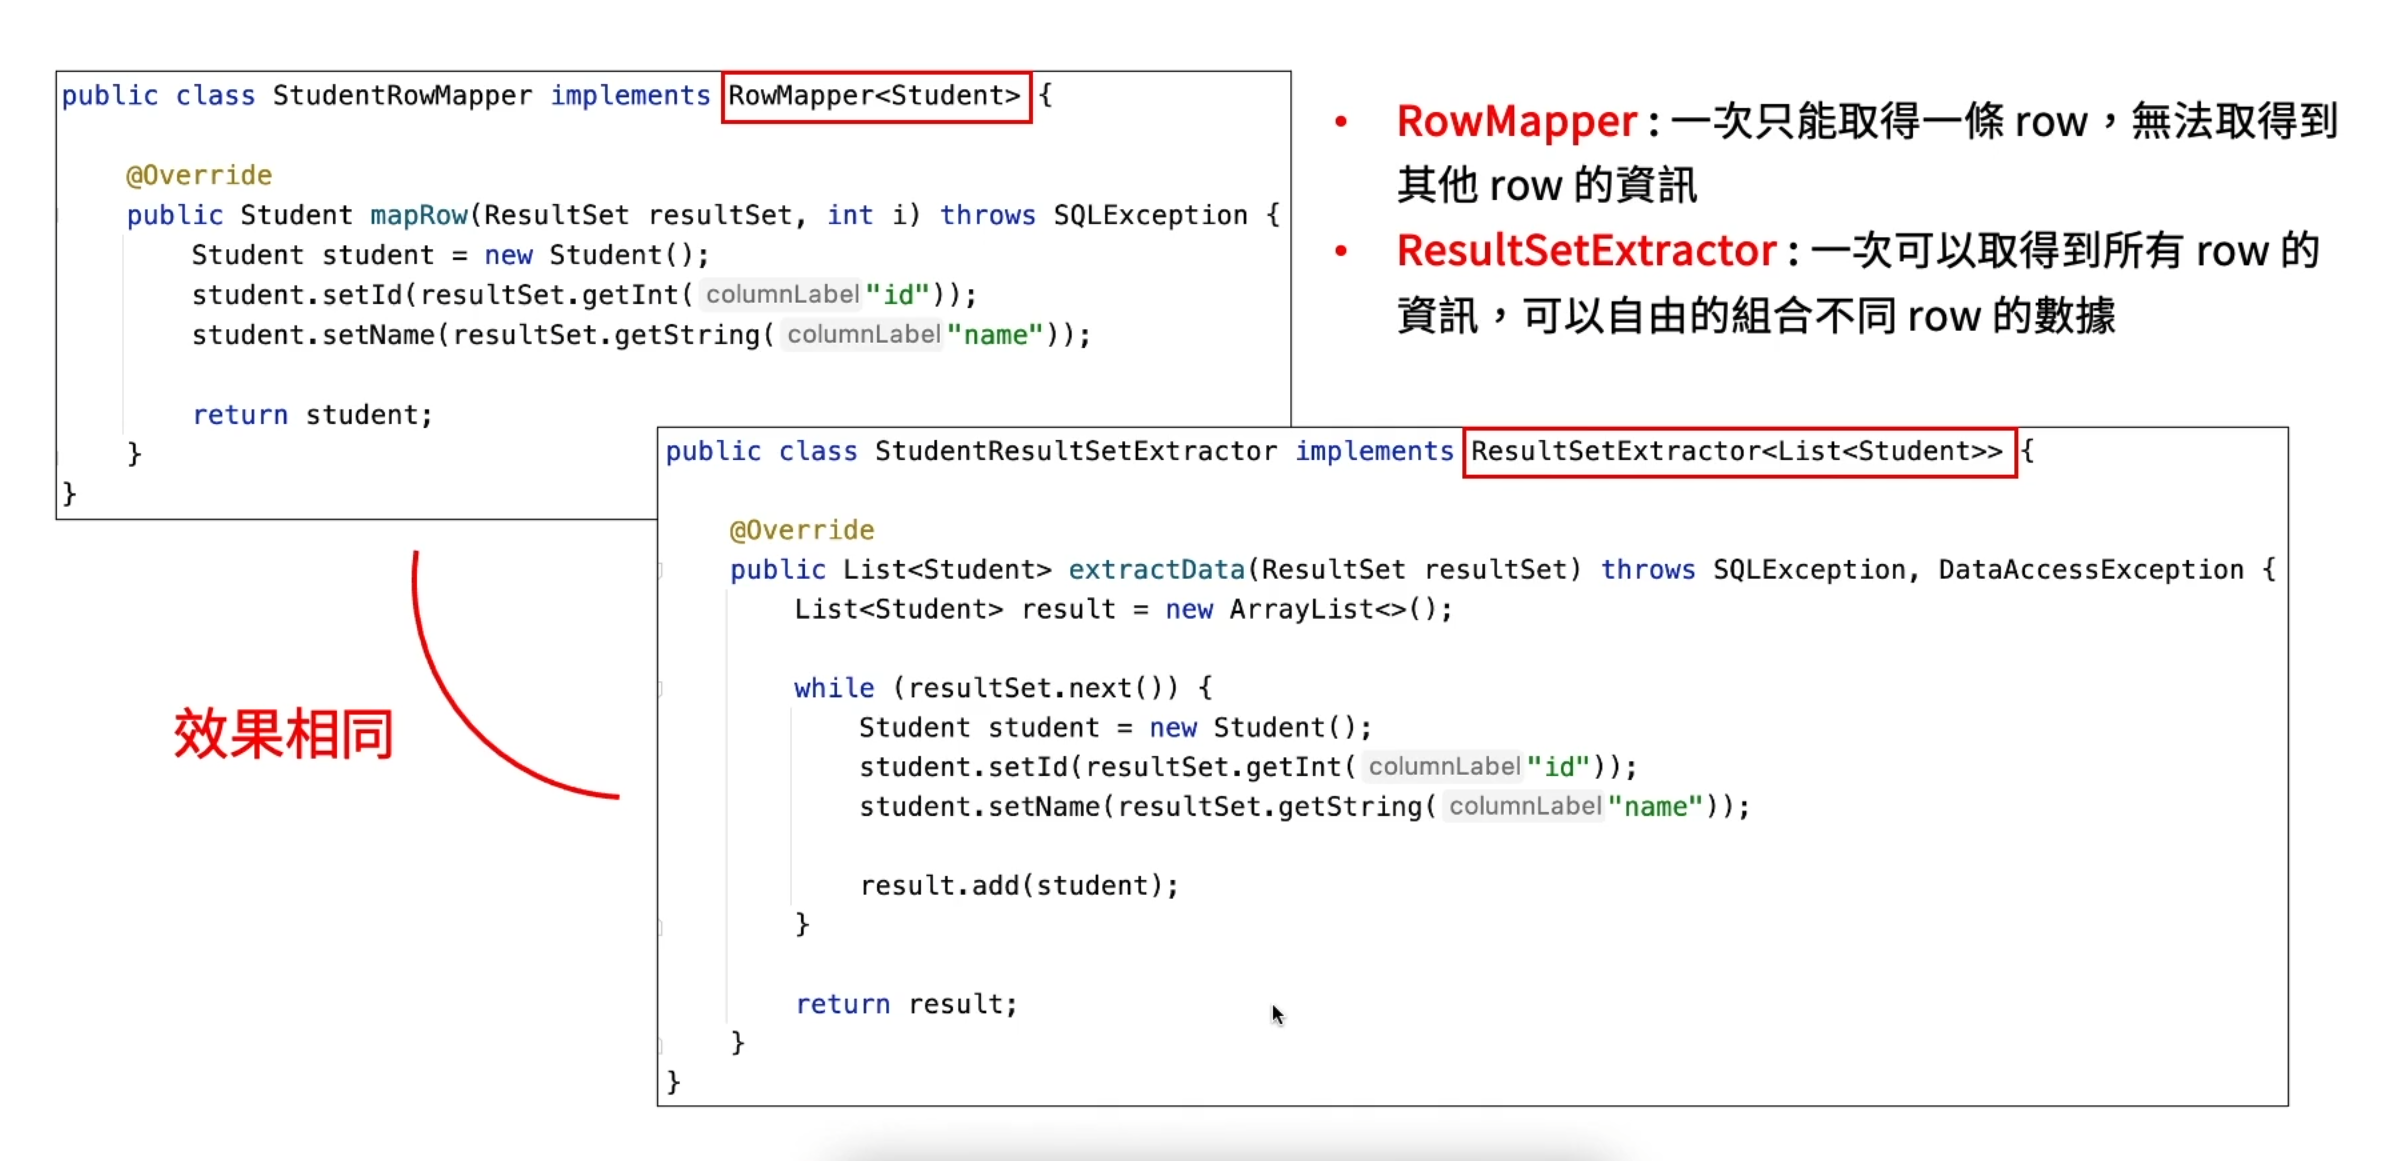The height and width of the screenshot is (1161, 2404).
Task: Click the ResultSetExtractor<List<Student>> interface text
Action: pos(1737,451)
